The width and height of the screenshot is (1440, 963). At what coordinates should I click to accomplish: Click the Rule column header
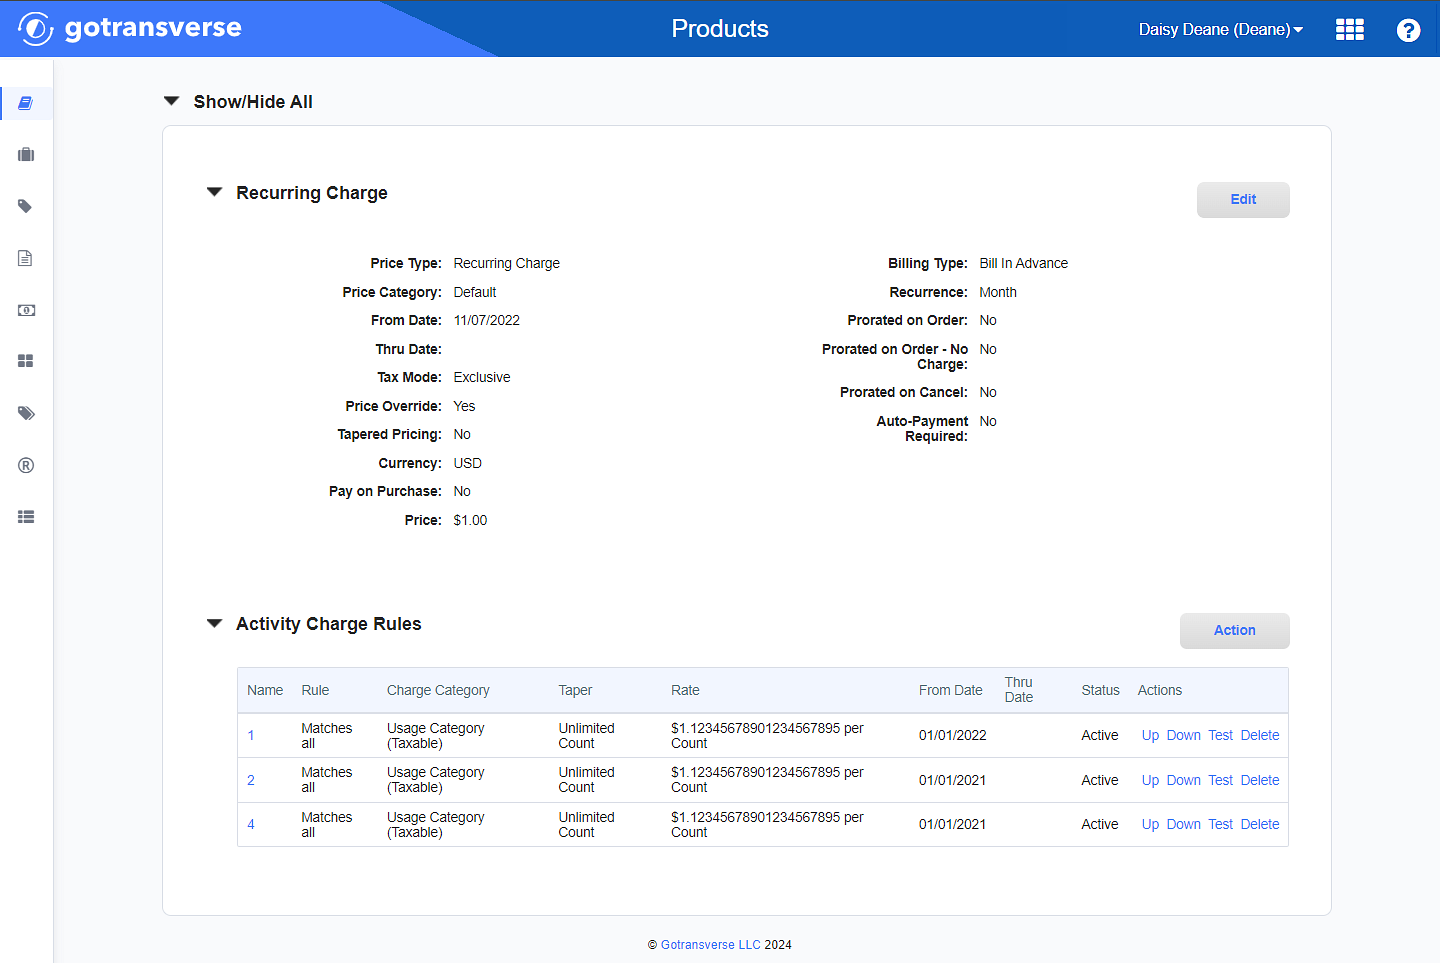pyautogui.click(x=315, y=690)
